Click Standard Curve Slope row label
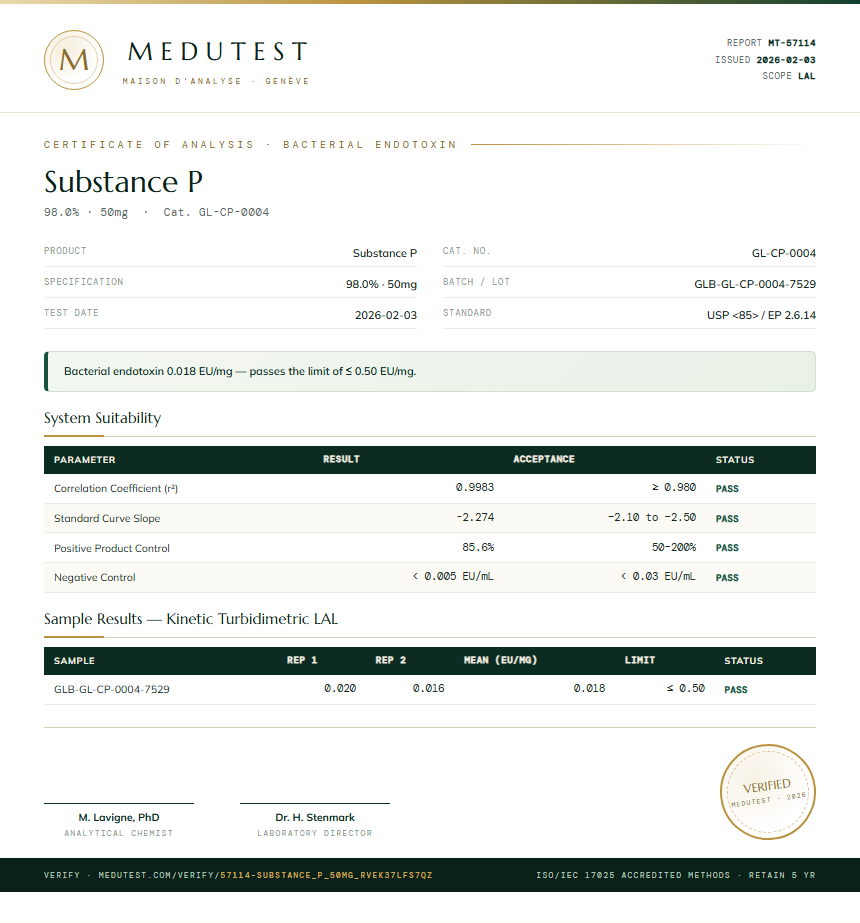The width and height of the screenshot is (860, 923). [x=107, y=519]
